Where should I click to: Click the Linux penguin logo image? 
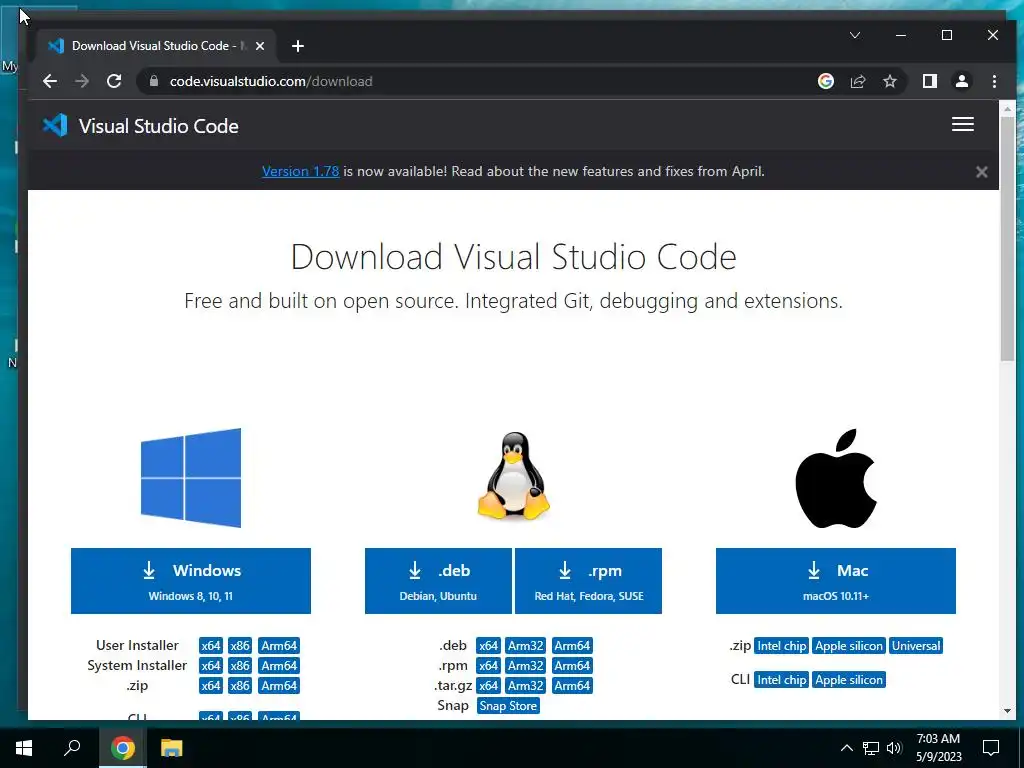pyautogui.click(x=513, y=476)
